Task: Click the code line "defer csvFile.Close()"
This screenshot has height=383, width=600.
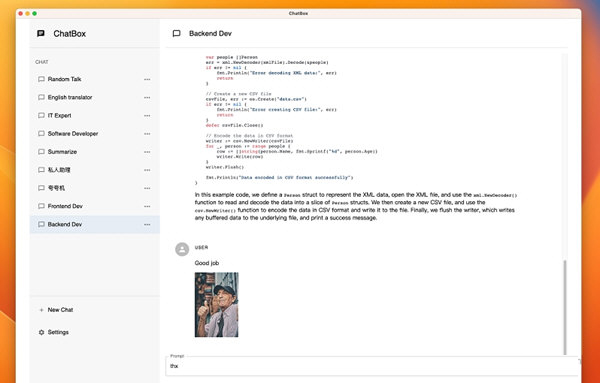Action: tap(235, 125)
